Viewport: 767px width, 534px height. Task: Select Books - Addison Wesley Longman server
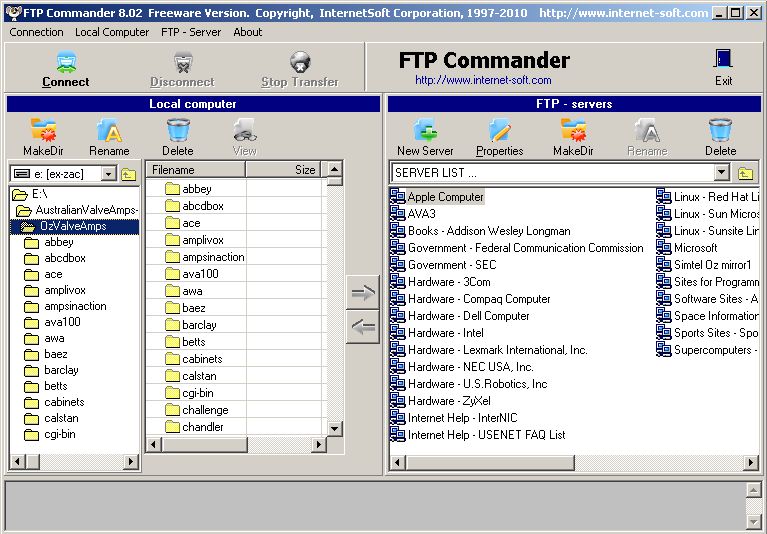[x=480, y=230]
